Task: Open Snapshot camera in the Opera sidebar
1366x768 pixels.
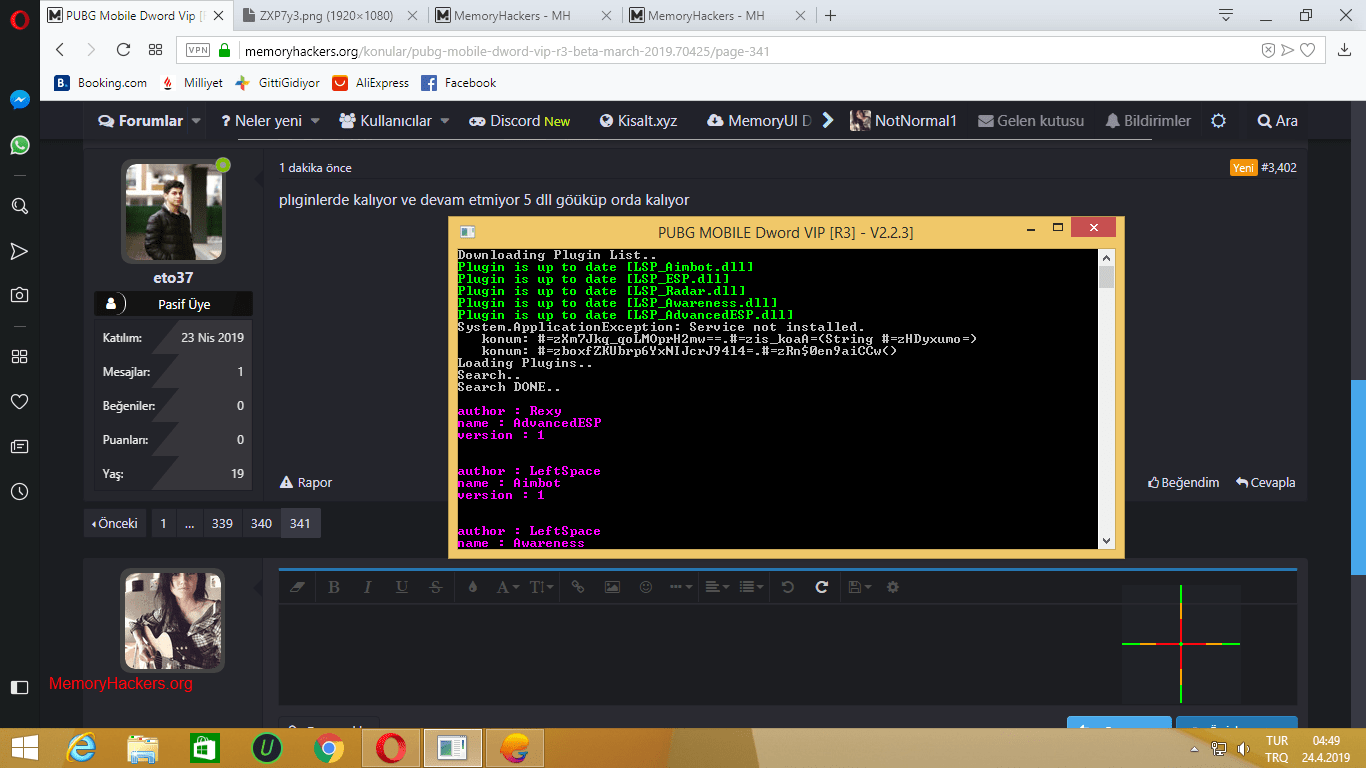Action: click(x=20, y=294)
